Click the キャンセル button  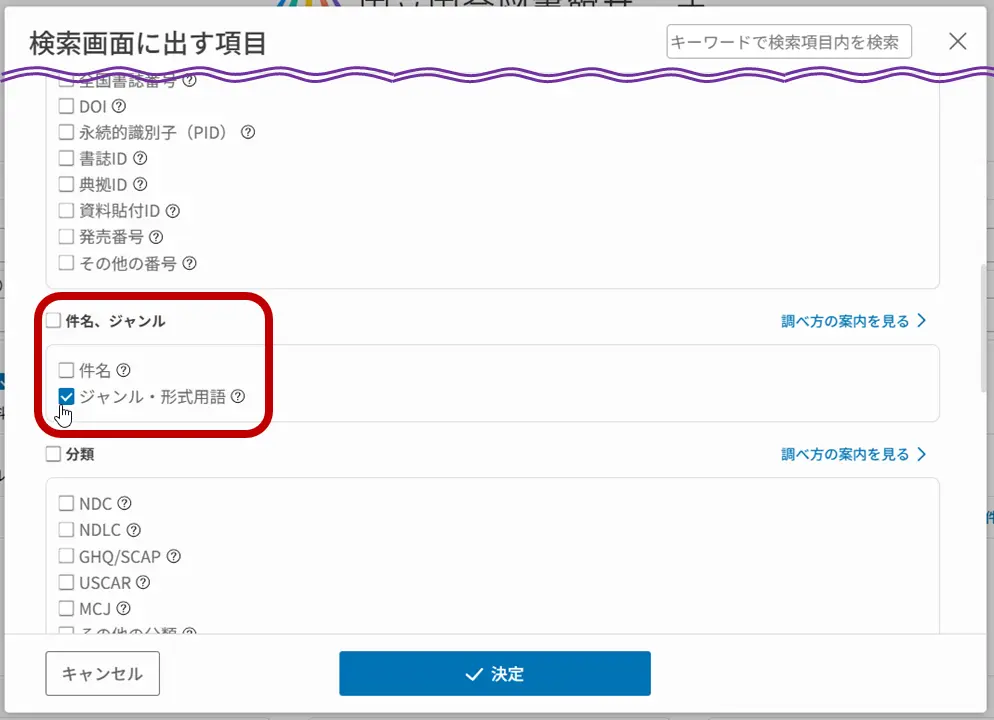click(x=102, y=674)
